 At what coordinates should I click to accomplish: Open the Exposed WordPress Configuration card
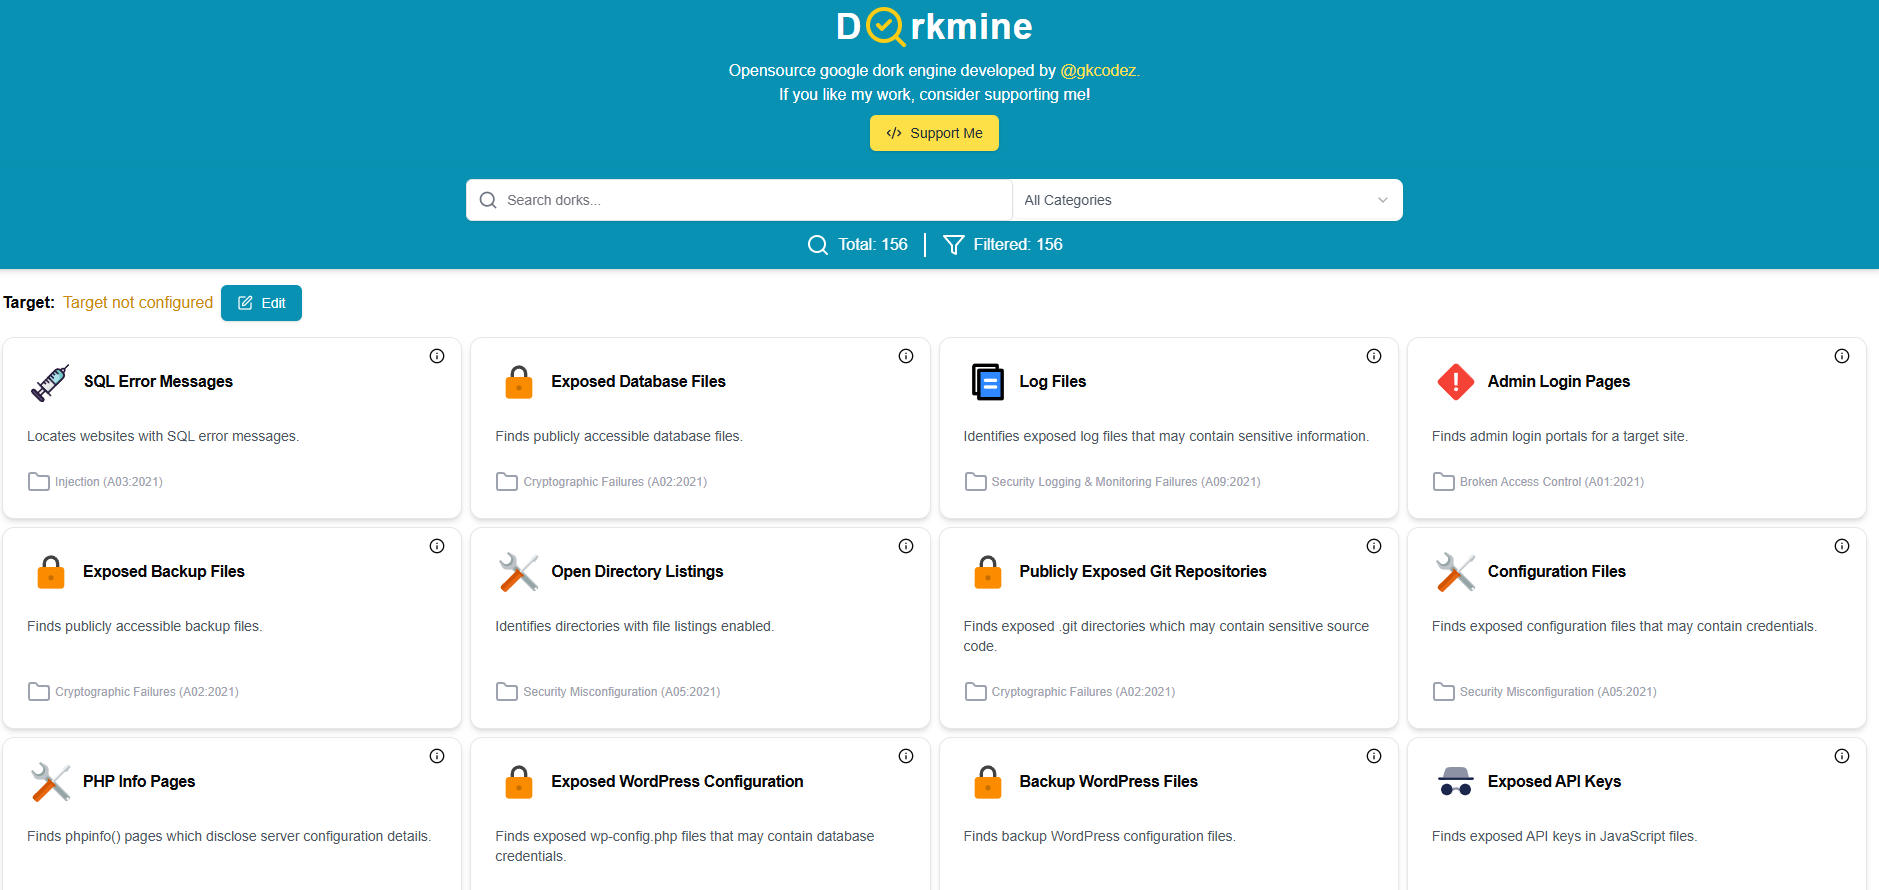[x=677, y=782]
